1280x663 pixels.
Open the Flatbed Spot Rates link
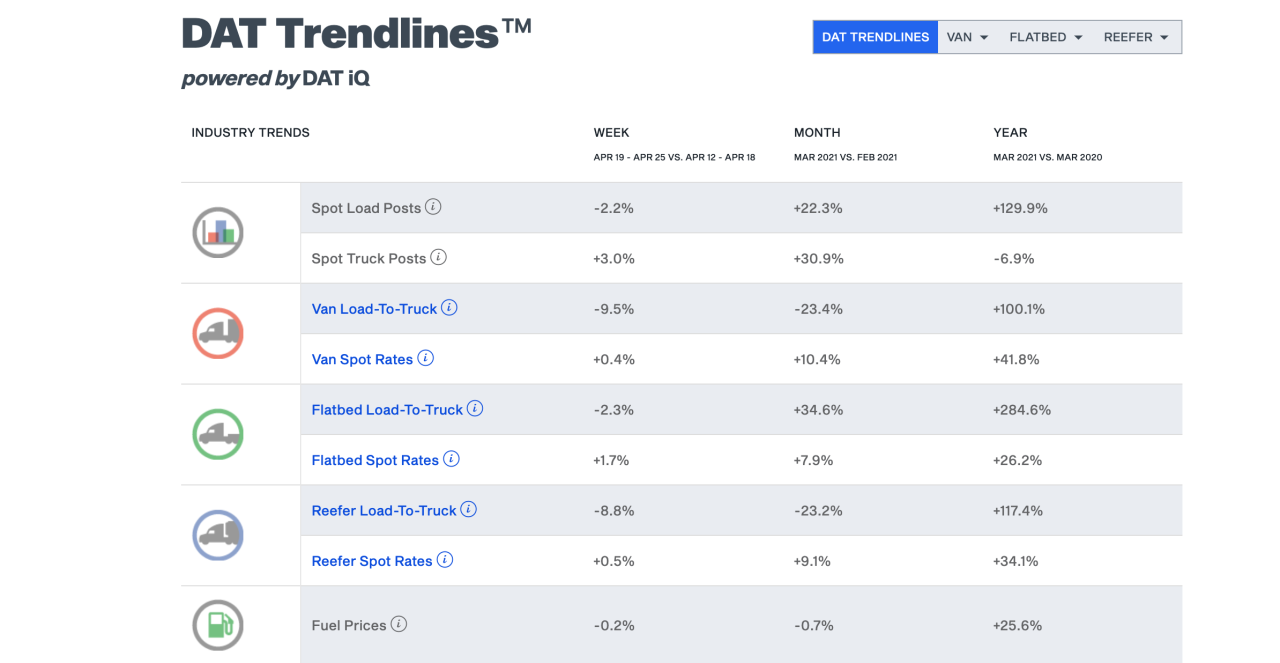(375, 460)
